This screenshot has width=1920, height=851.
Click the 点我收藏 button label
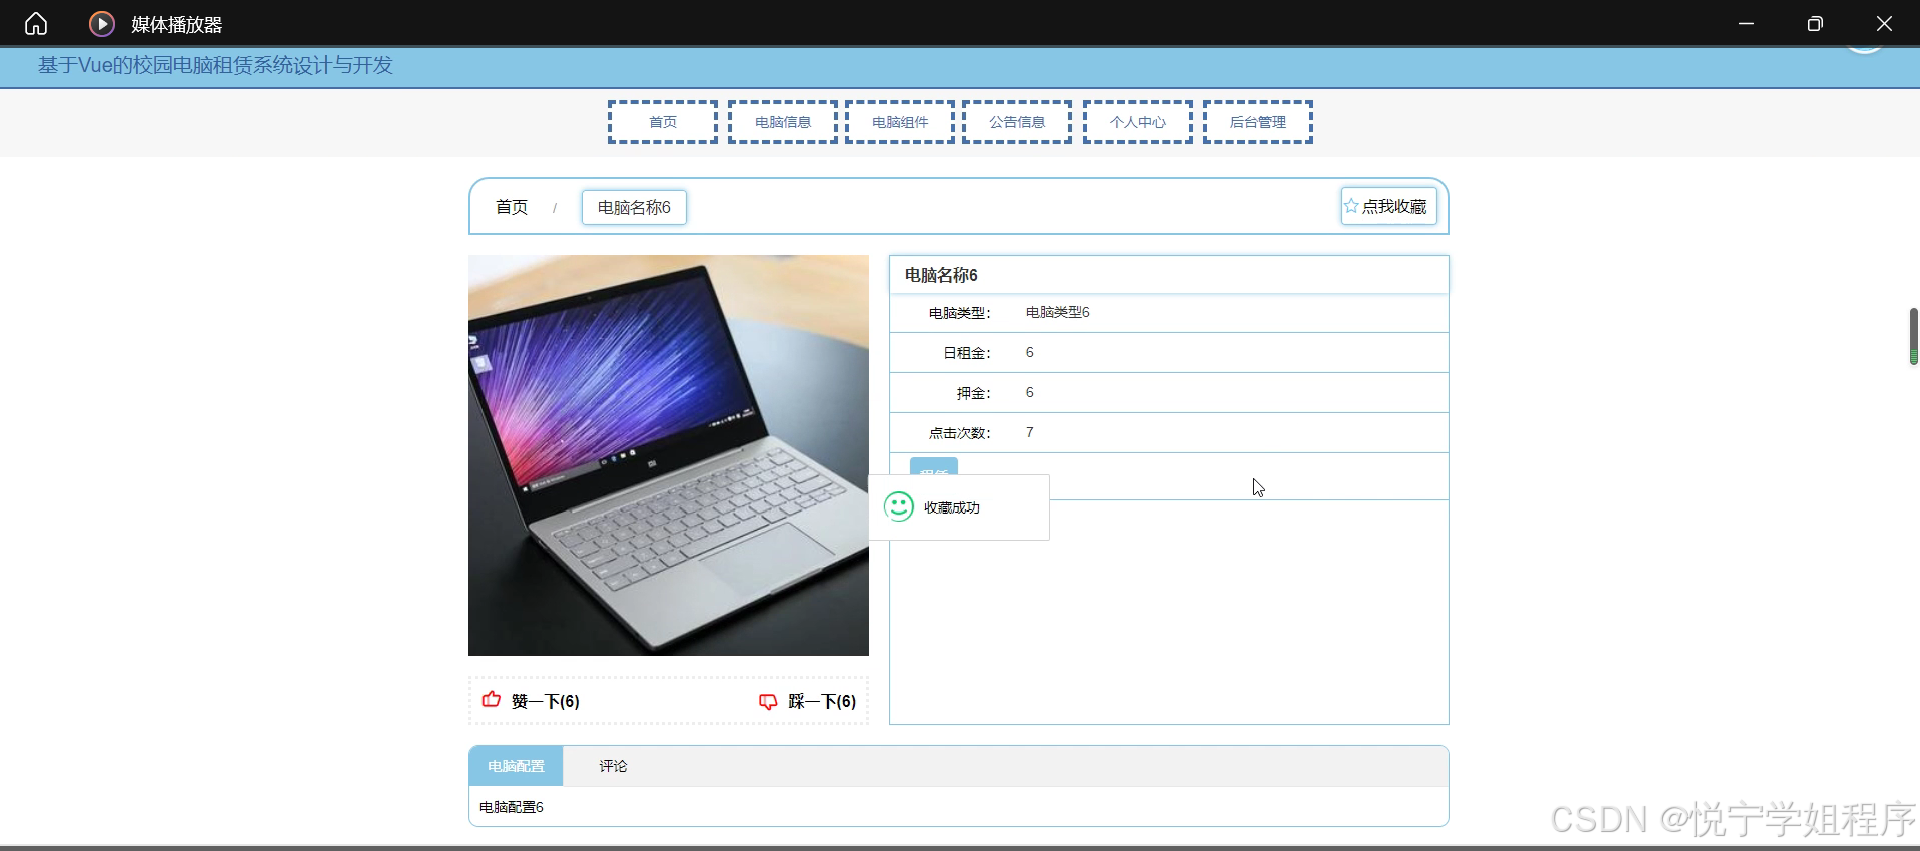tap(1394, 206)
